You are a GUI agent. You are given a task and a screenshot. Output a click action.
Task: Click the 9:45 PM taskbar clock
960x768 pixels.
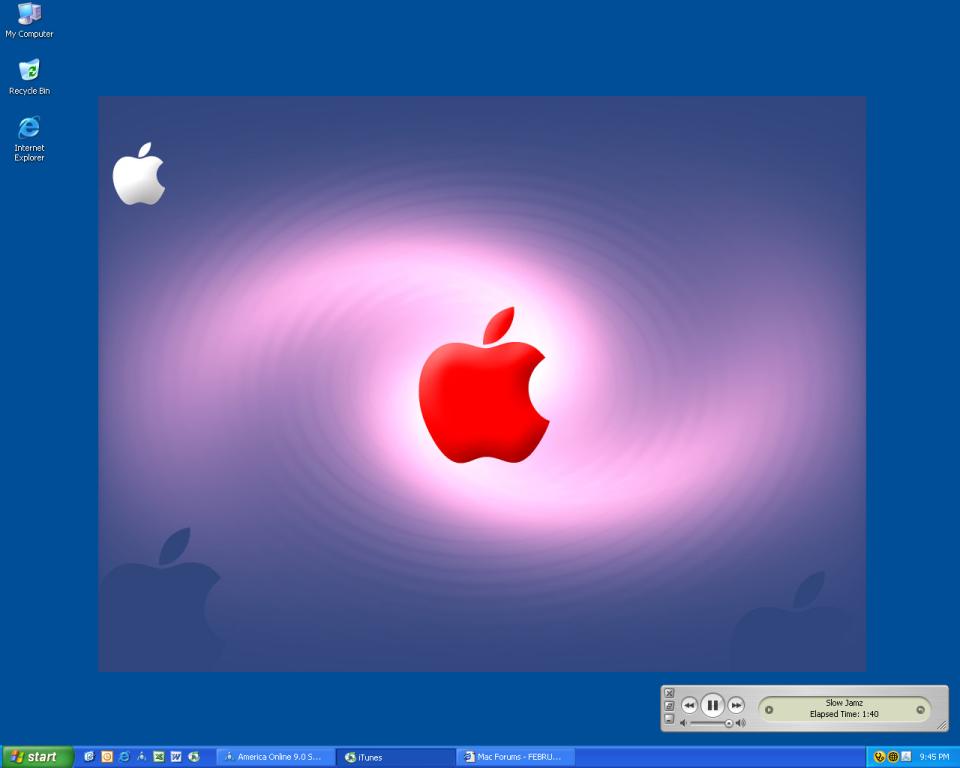click(x=934, y=757)
